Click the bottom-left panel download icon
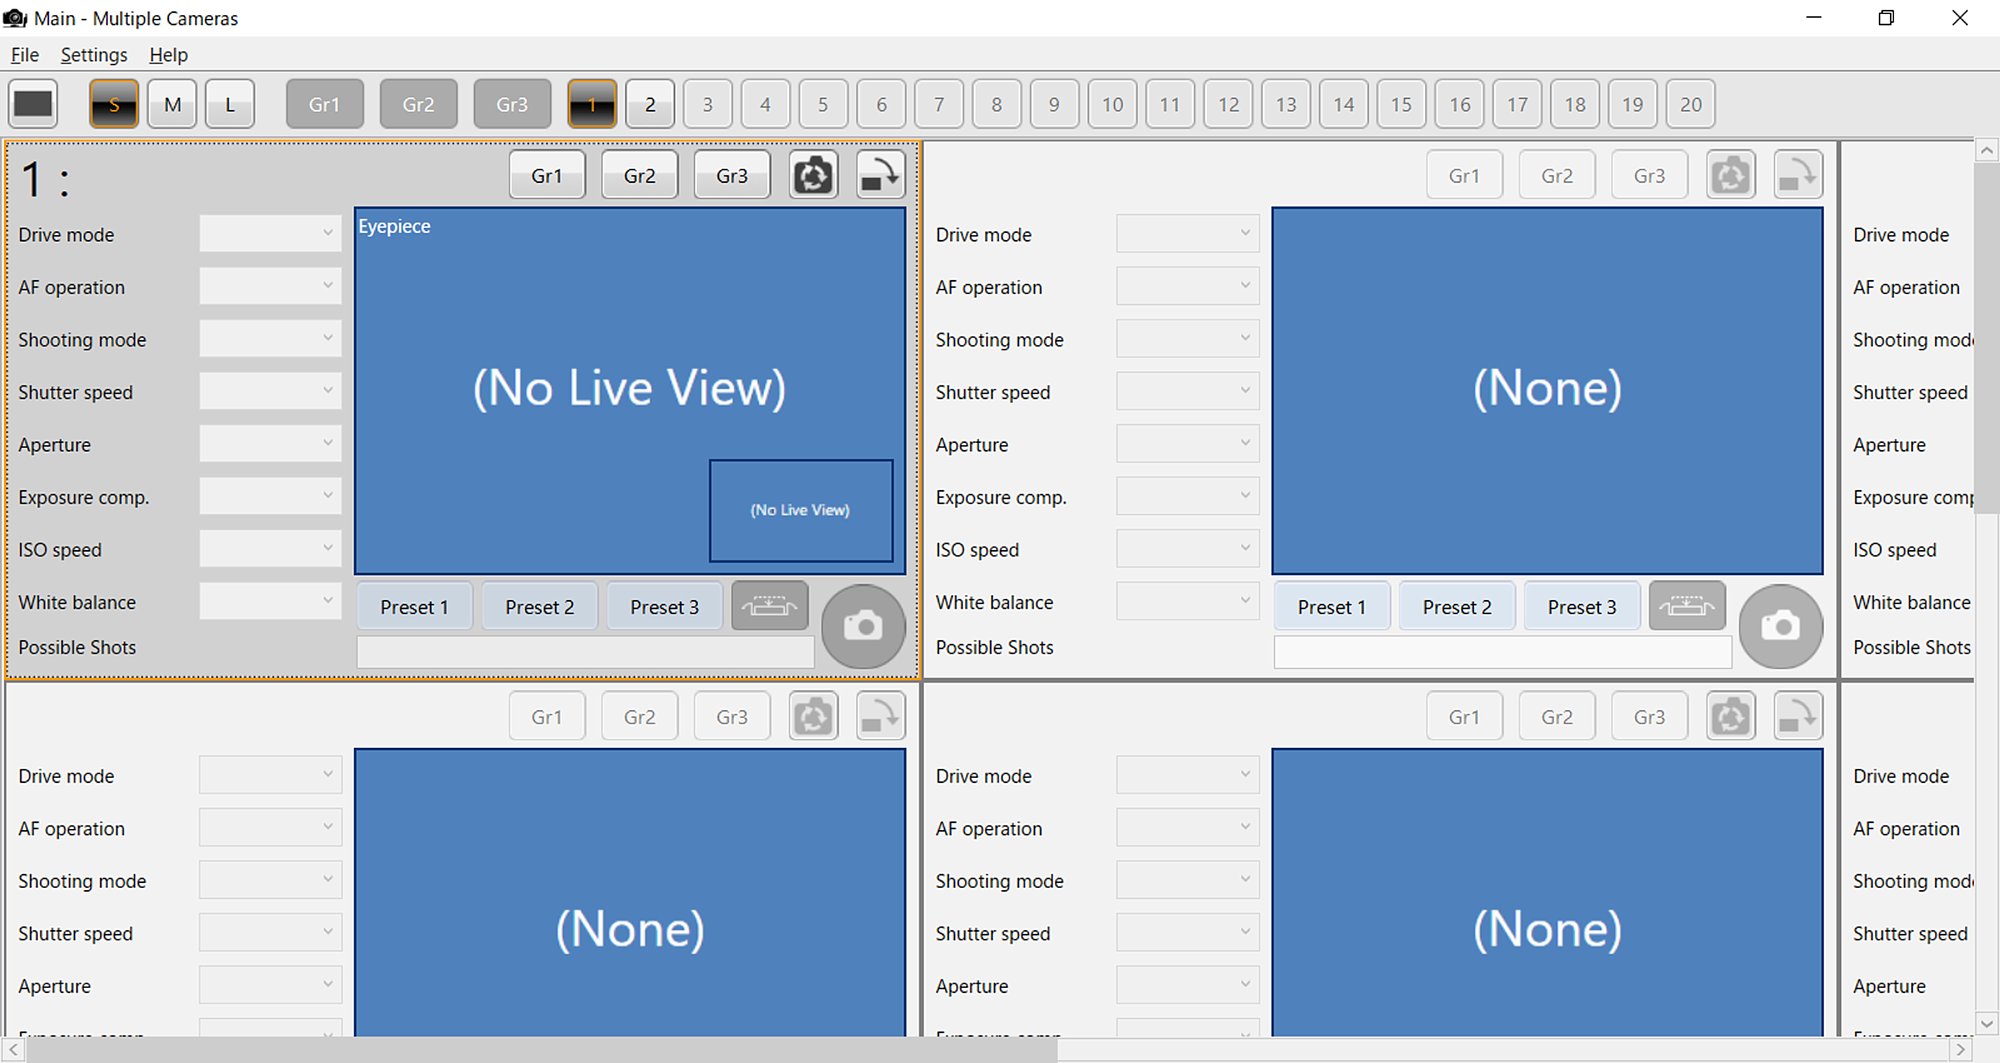Viewport: 2000px width, 1063px height. coord(881,716)
